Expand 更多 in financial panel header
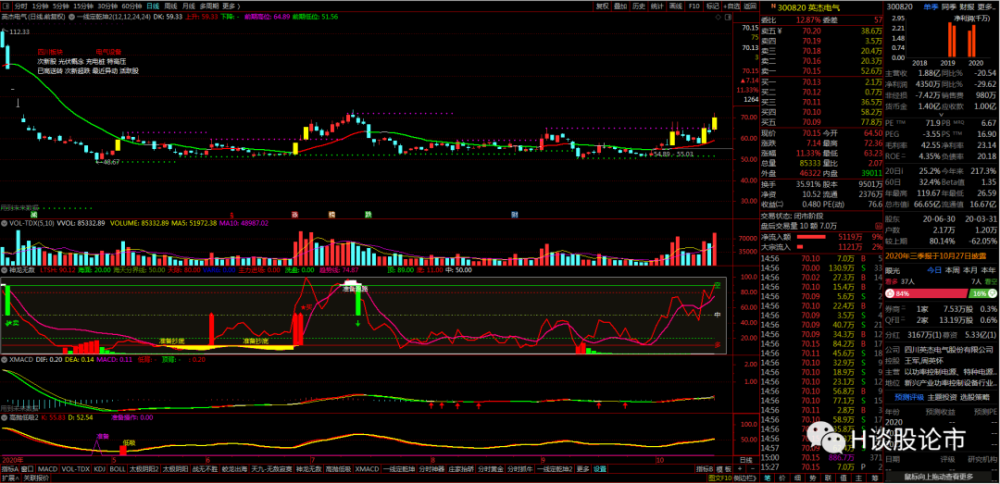 coord(987,6)
